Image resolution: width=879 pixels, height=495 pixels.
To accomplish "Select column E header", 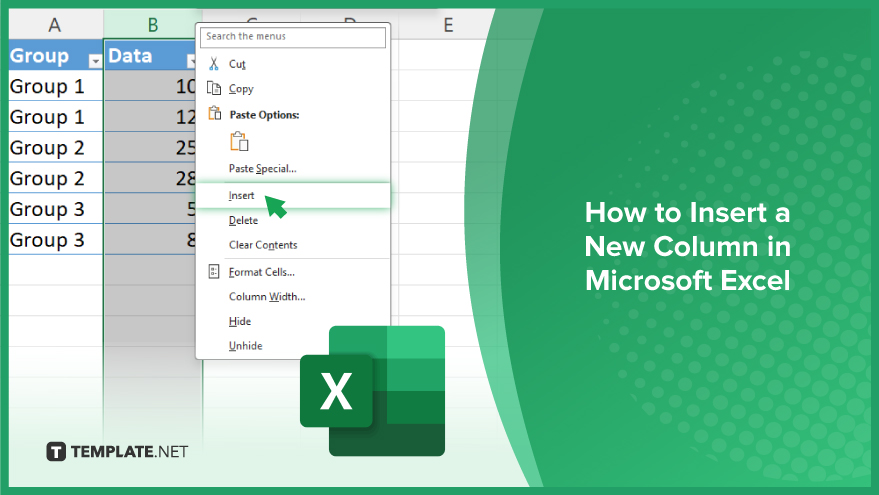I will (447, 25).
